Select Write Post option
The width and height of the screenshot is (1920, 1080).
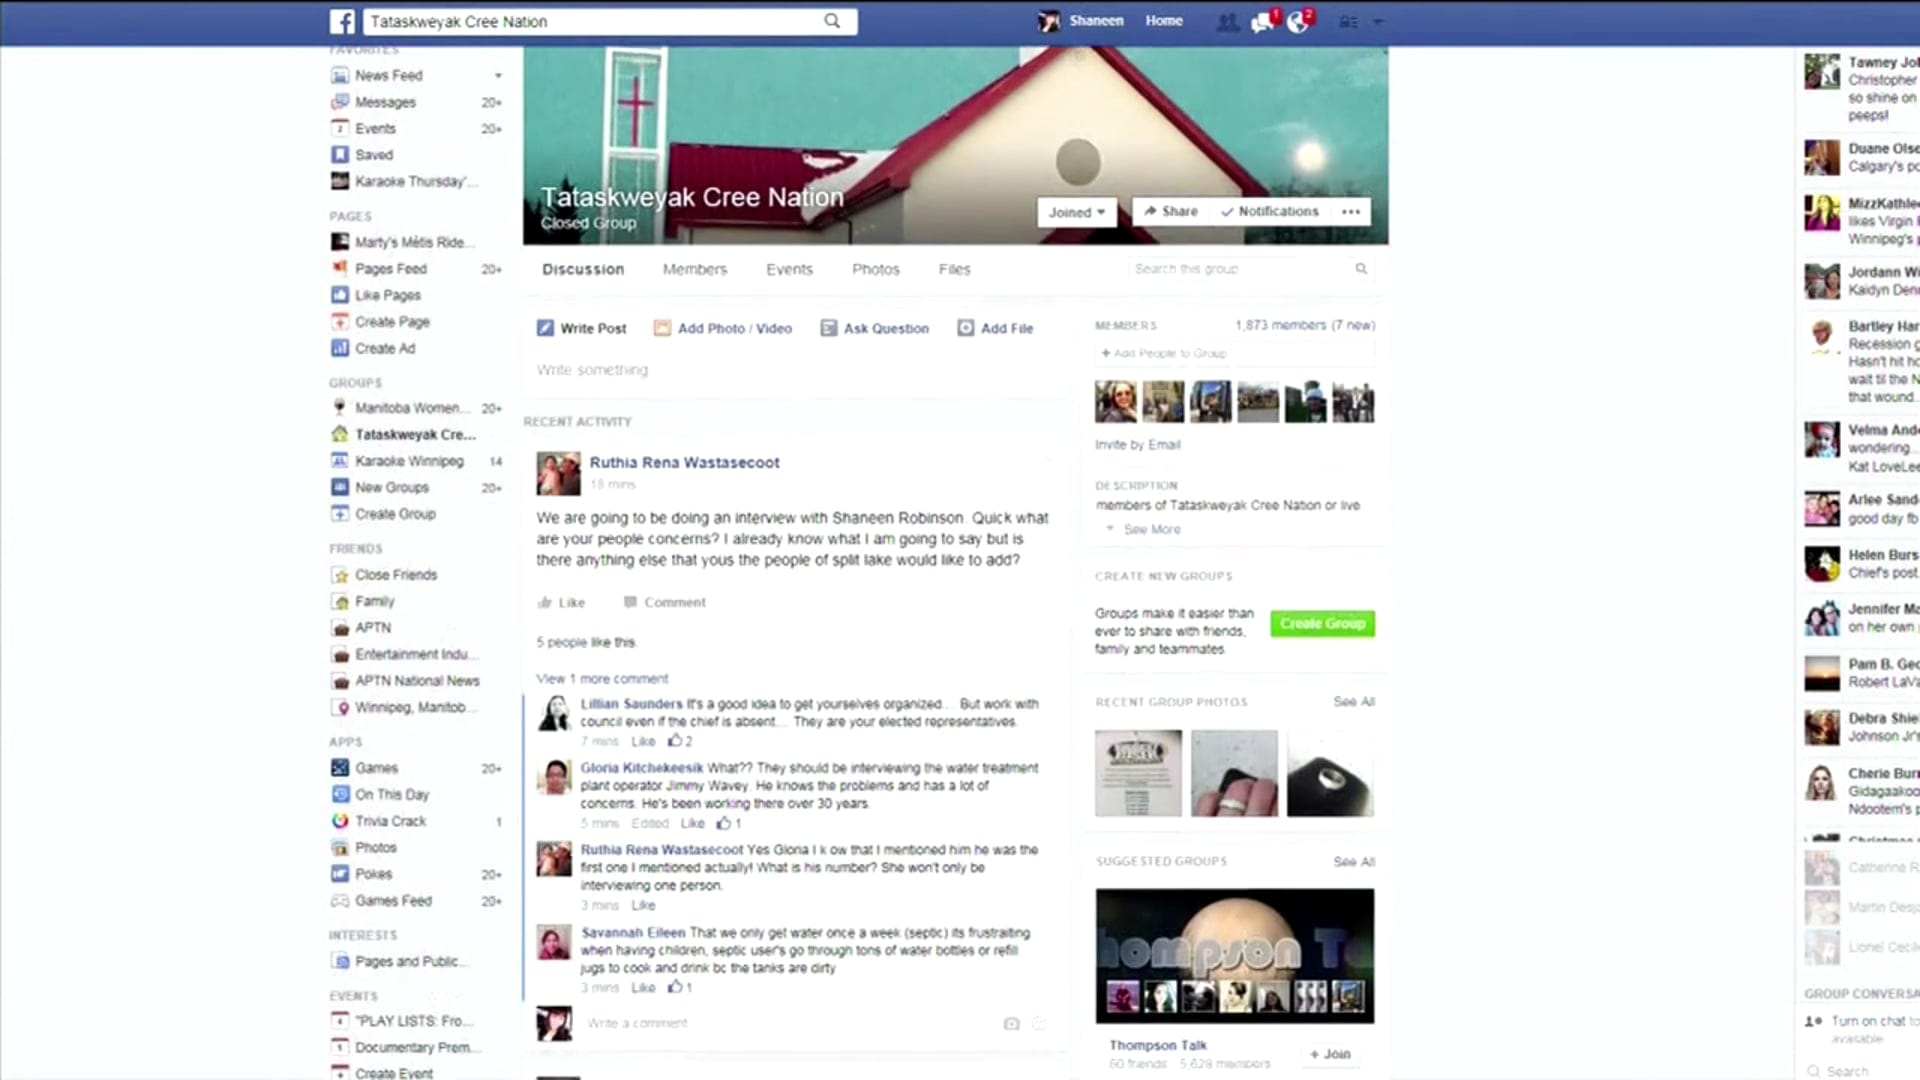coord(582,328)
